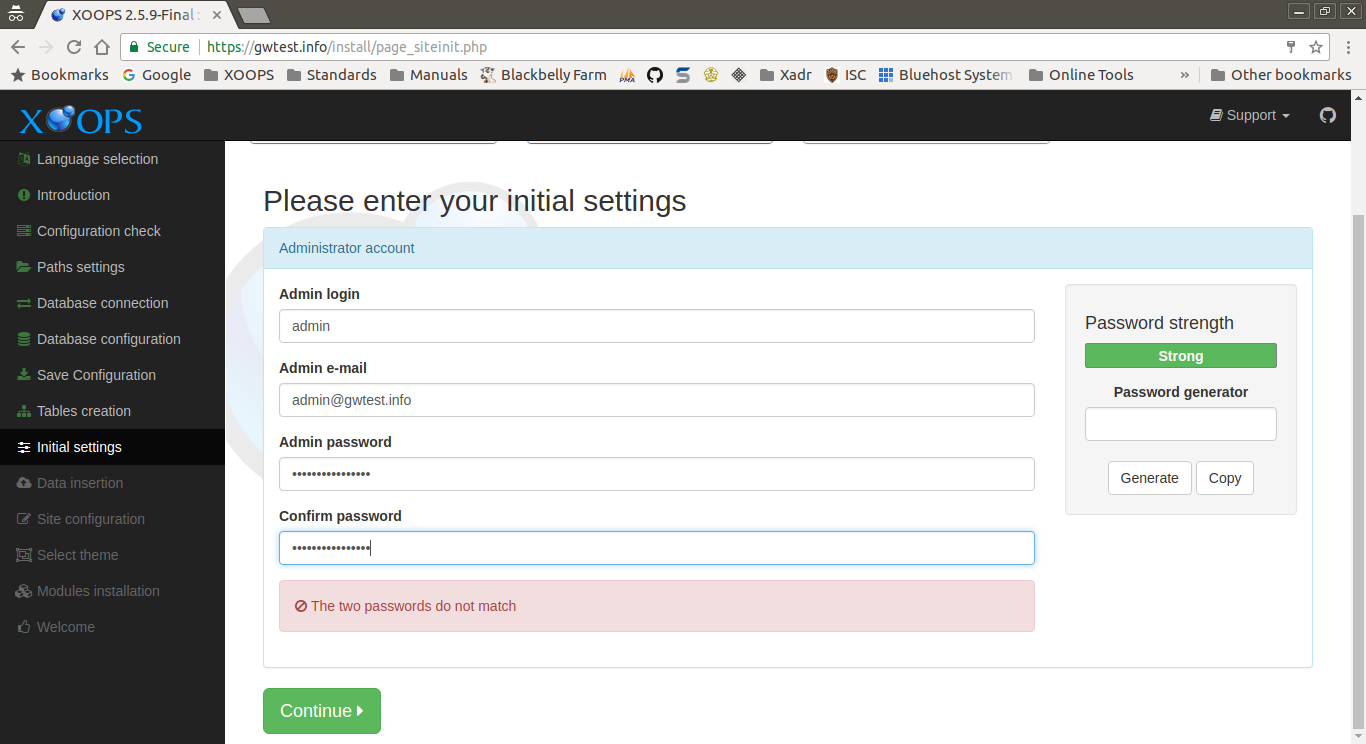The width and height of the screenshot is (1366, 744).
Task: Open the Support dropdown
Action: (1248, 115)
